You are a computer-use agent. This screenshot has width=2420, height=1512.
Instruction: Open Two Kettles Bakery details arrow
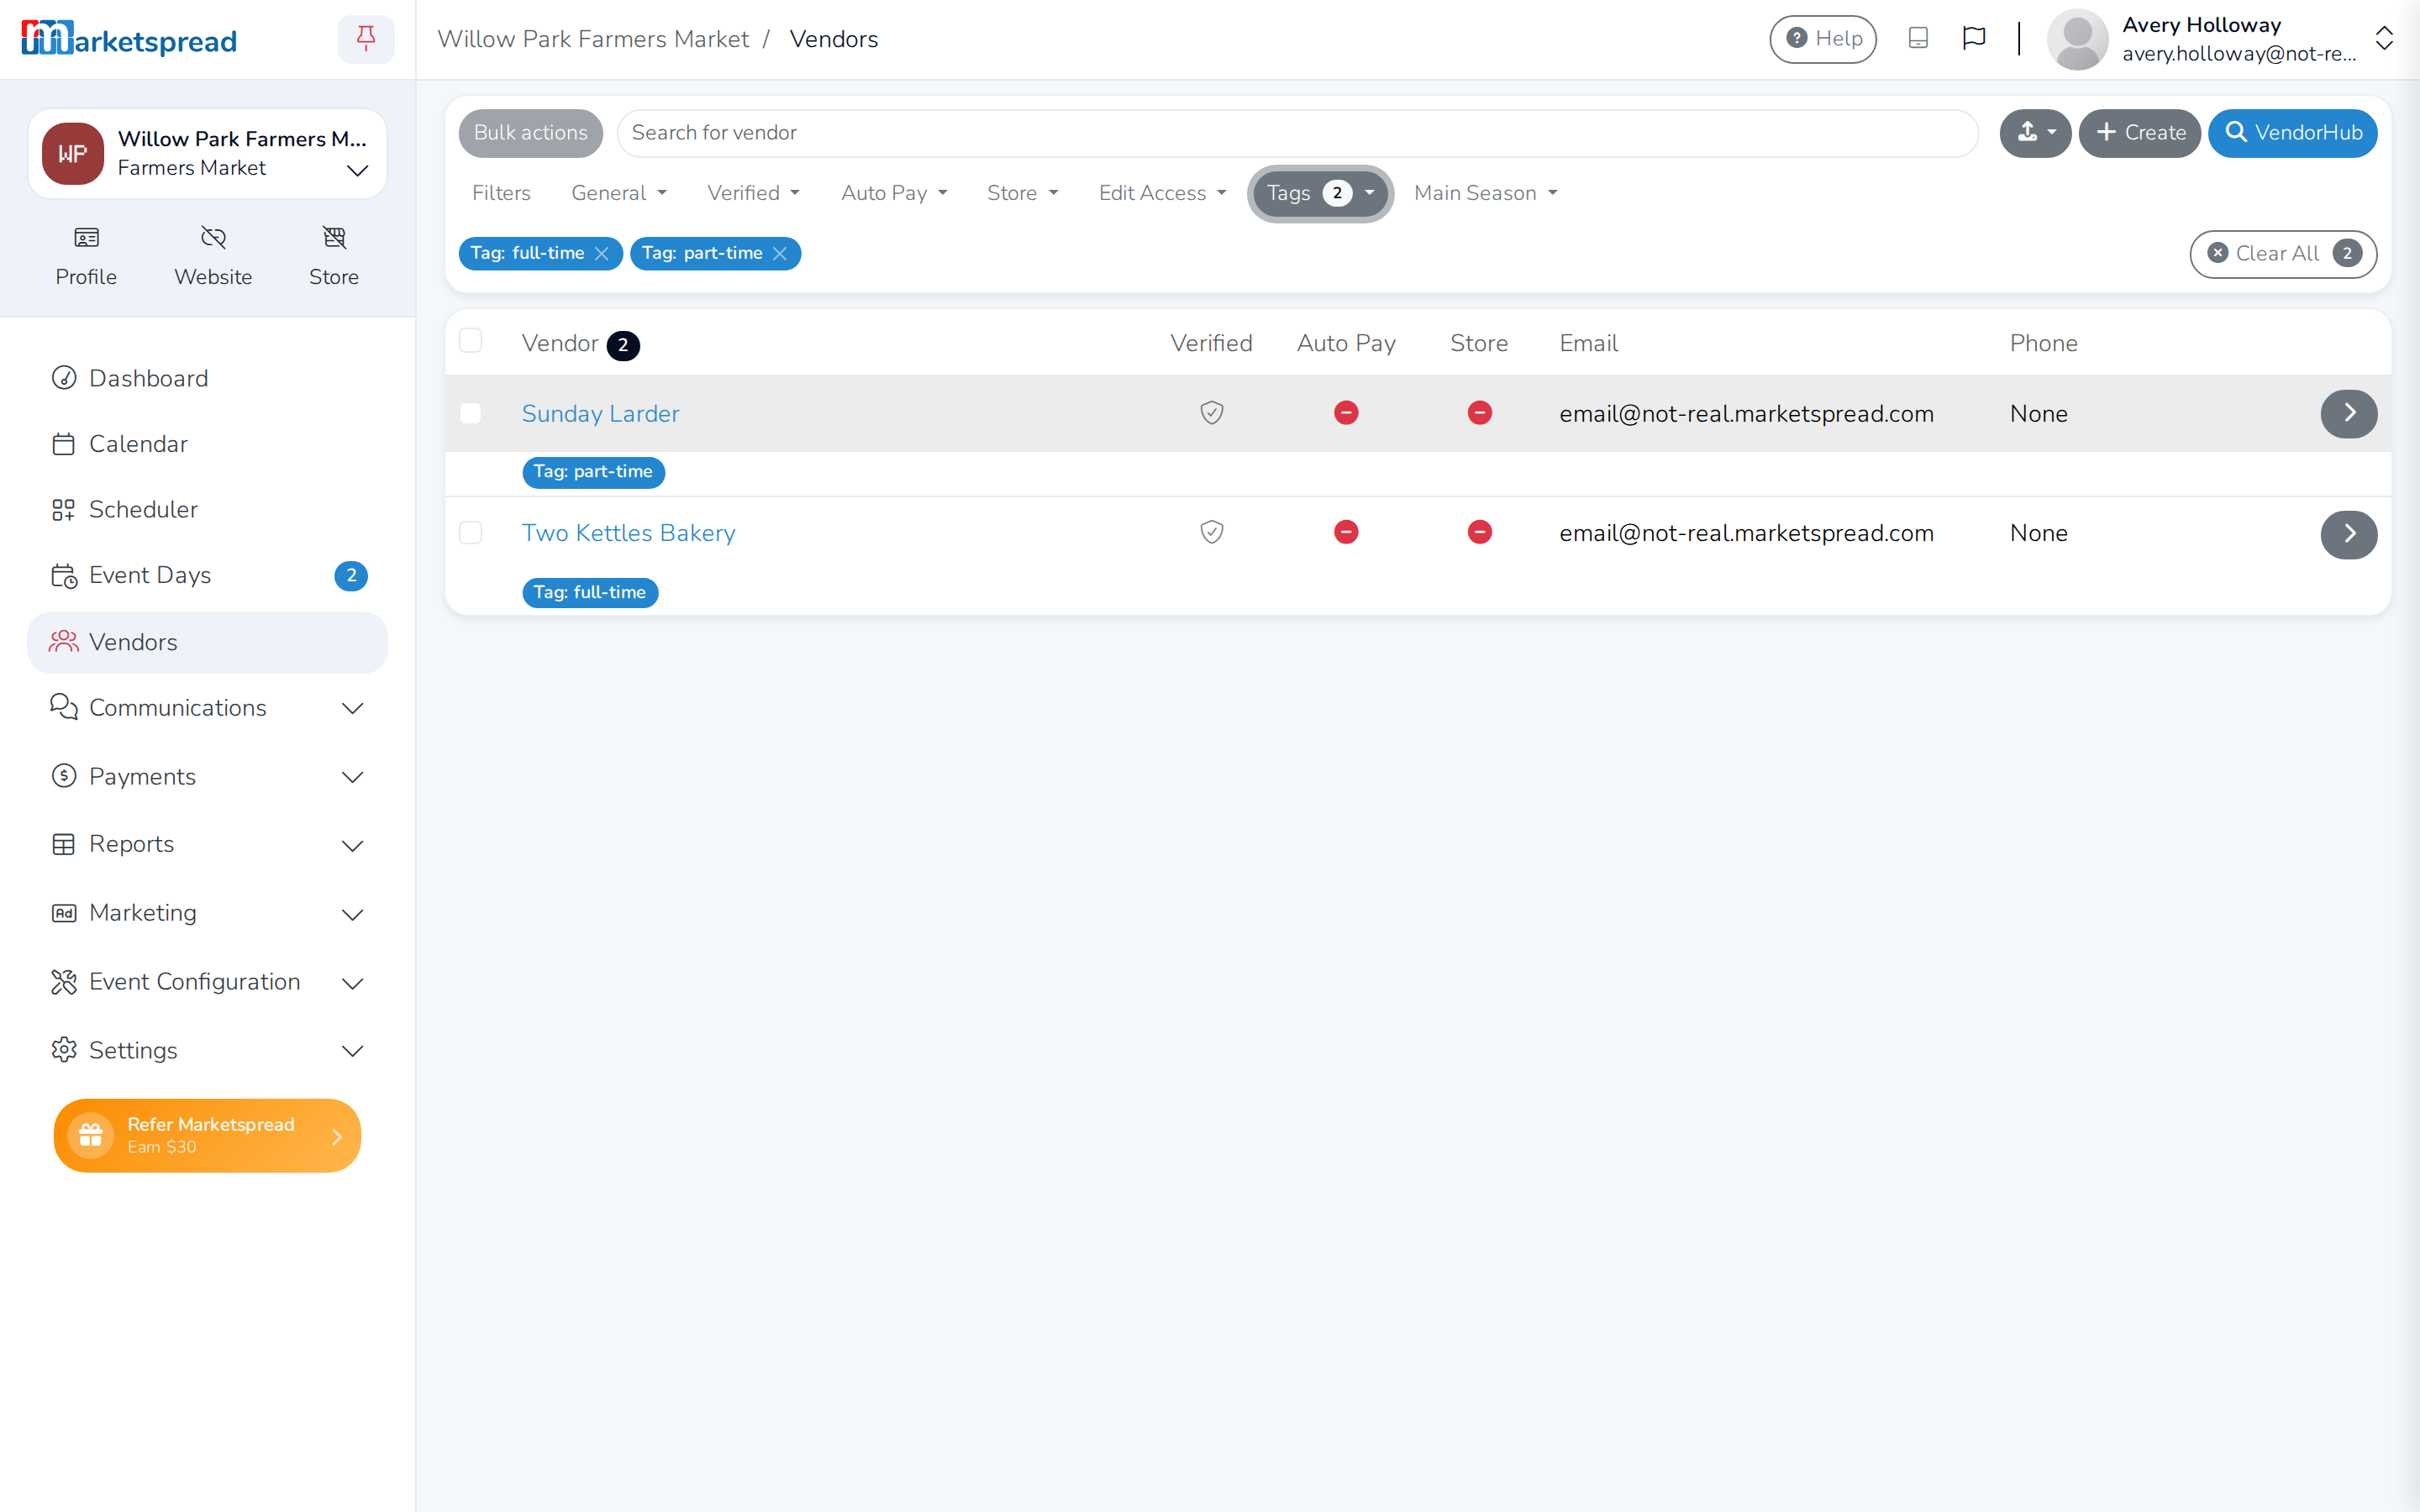point(2349,534)
